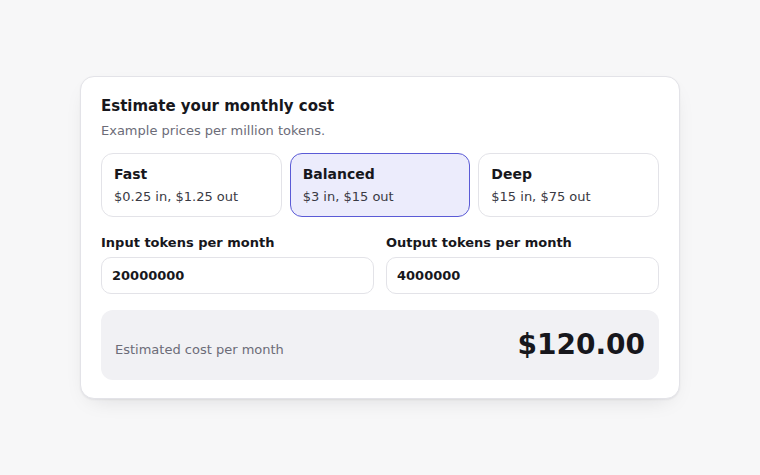Click the '$0.25 in, $1.25 out' price text
The width and height of the screenshot is (760, 475).
[176, 197]
